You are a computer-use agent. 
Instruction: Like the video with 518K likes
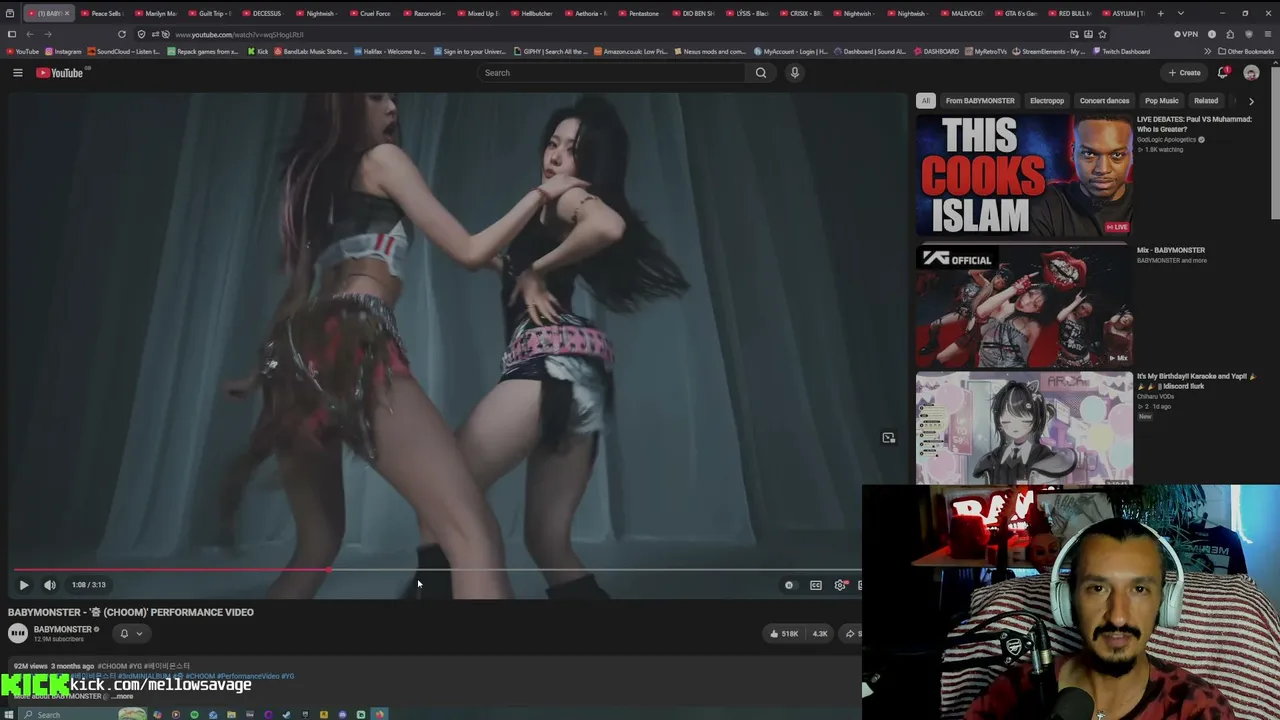point(783,633)
